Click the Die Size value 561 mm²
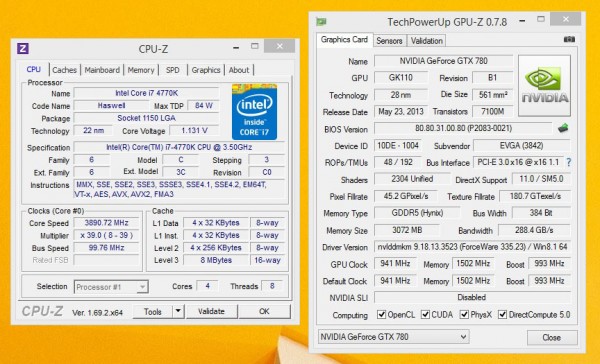The width and height of the screenshot is (600, 364). (x=493, y=95)
